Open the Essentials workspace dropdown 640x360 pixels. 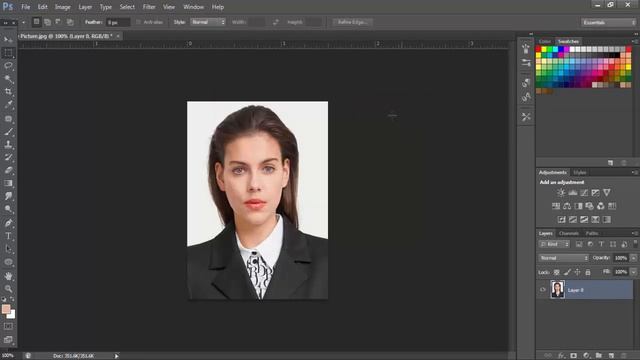pos(609,22)
